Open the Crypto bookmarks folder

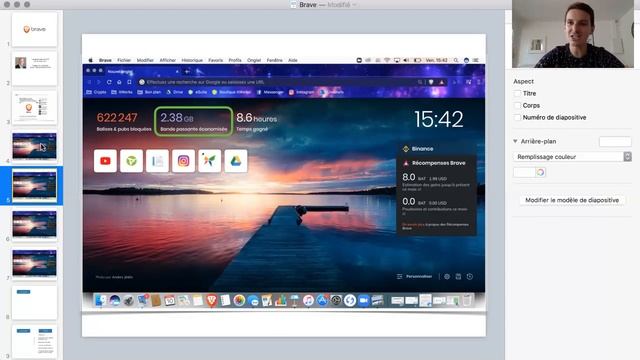(96, 92)
